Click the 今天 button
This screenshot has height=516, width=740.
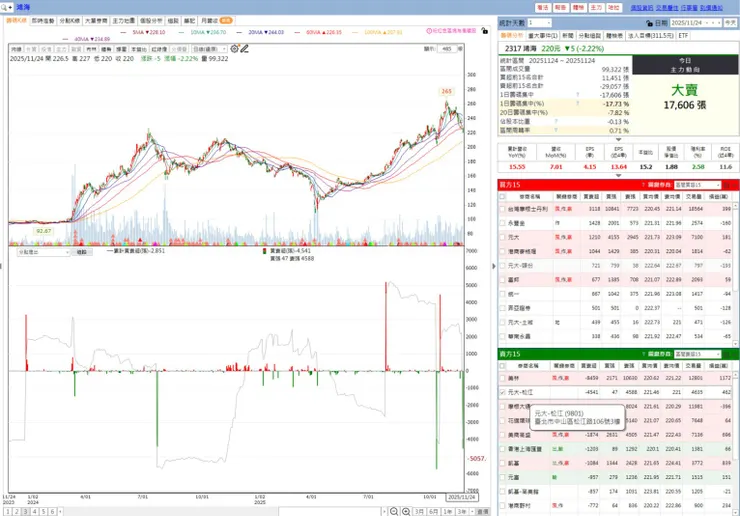click(731, 23)
